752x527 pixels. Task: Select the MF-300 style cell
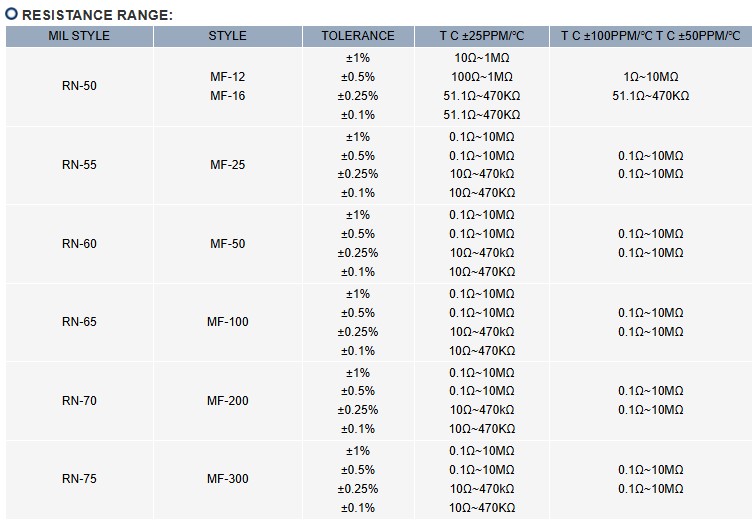click(227, 479)
